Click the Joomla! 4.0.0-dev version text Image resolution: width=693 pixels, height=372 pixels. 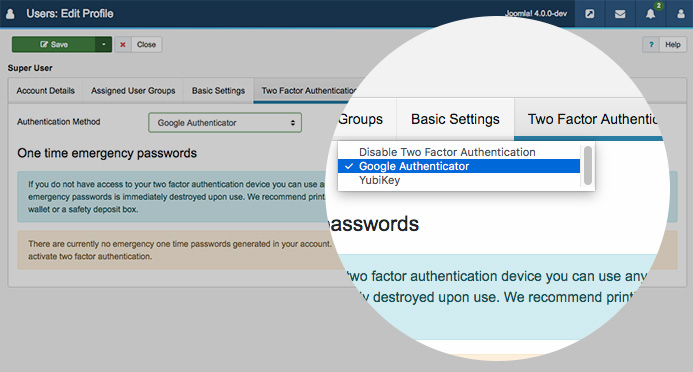click(x=536, y=14)
